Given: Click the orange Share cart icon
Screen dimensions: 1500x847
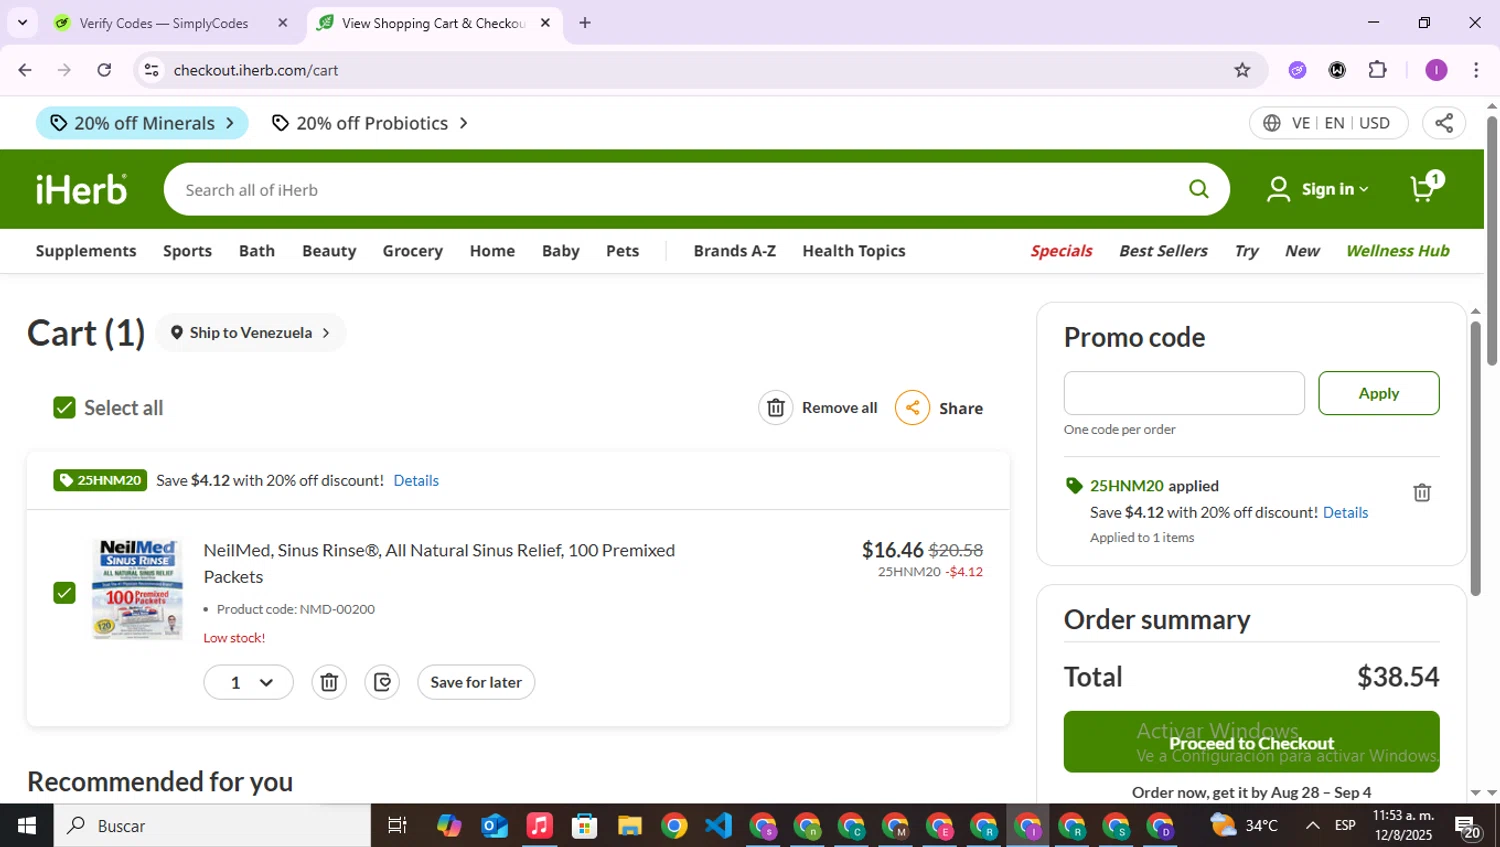Looking at the screenshot, I should tap(912, 407).
